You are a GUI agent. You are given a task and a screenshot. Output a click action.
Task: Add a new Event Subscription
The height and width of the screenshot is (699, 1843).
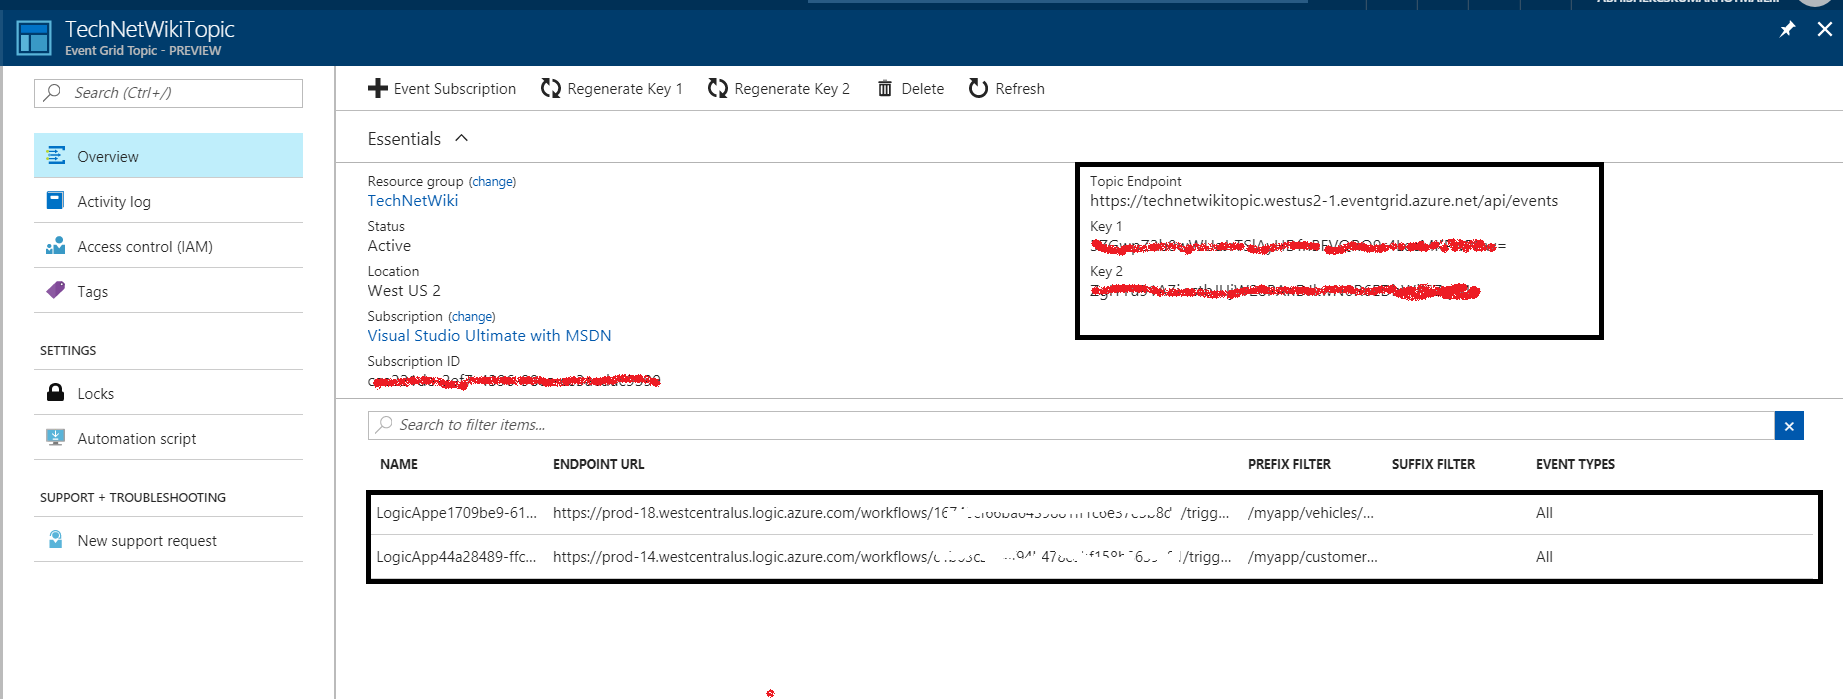pos(442,89)
